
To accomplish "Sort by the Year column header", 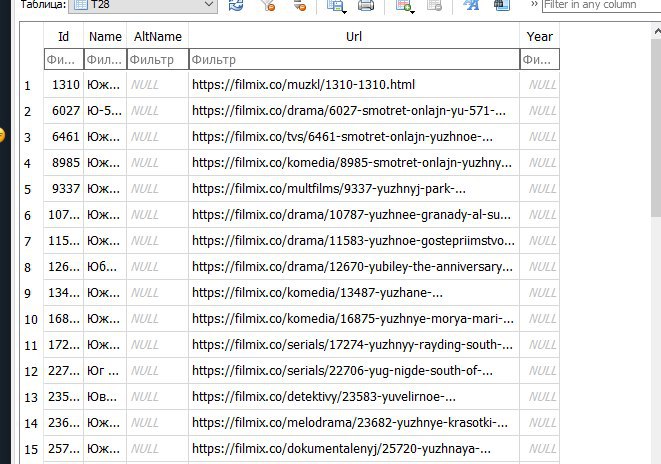I will (x=540, y=36).
